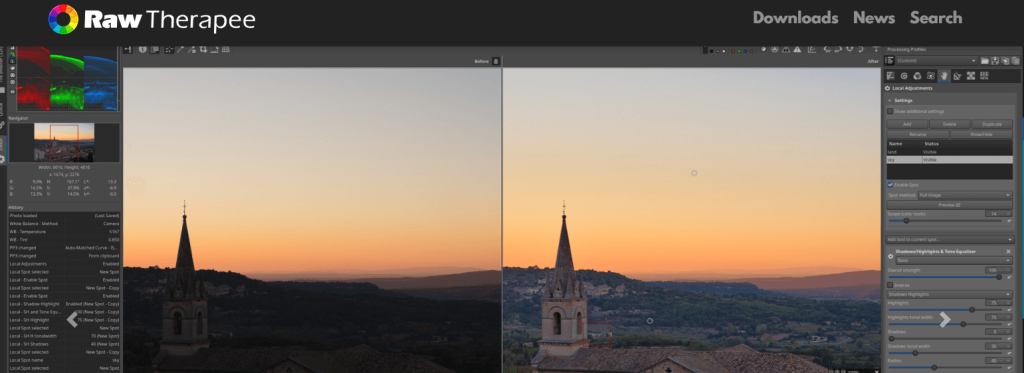Click the Rename spot button
Viewport: 1024px width, 373px height.
pyautogui.click(x=918, y=135)
